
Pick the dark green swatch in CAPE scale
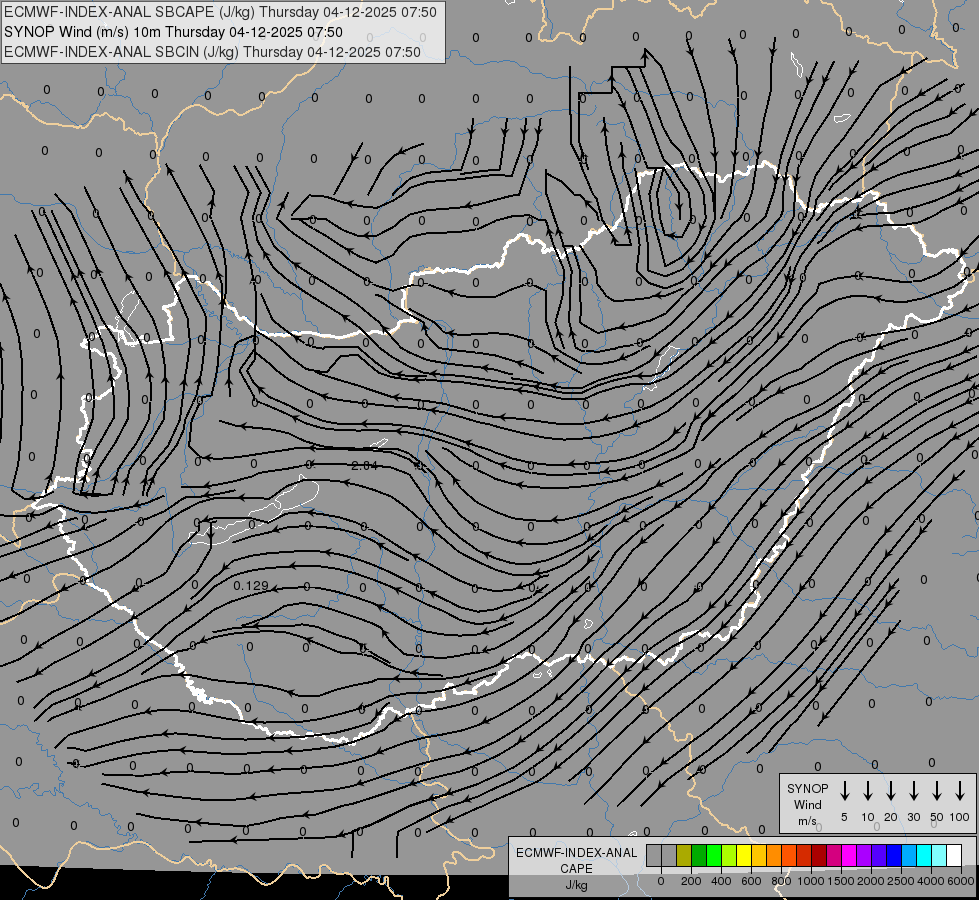(x=699, y=856)
